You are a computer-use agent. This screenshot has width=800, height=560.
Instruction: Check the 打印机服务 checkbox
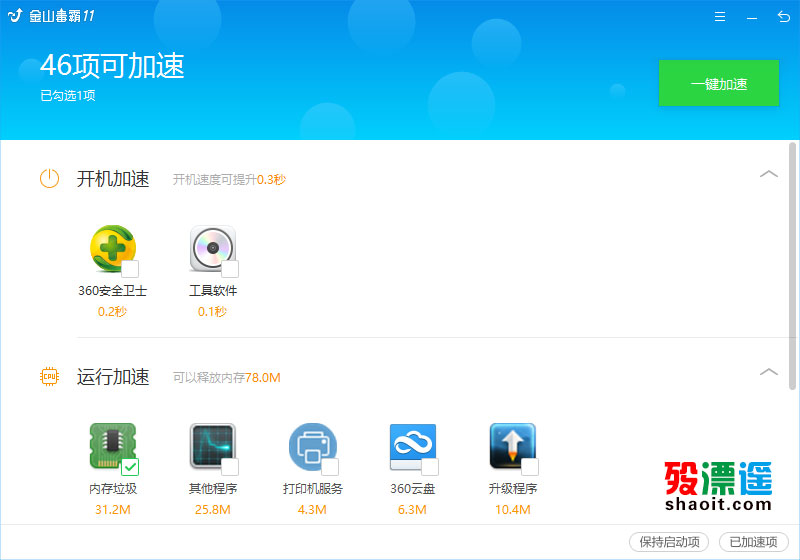330,467
